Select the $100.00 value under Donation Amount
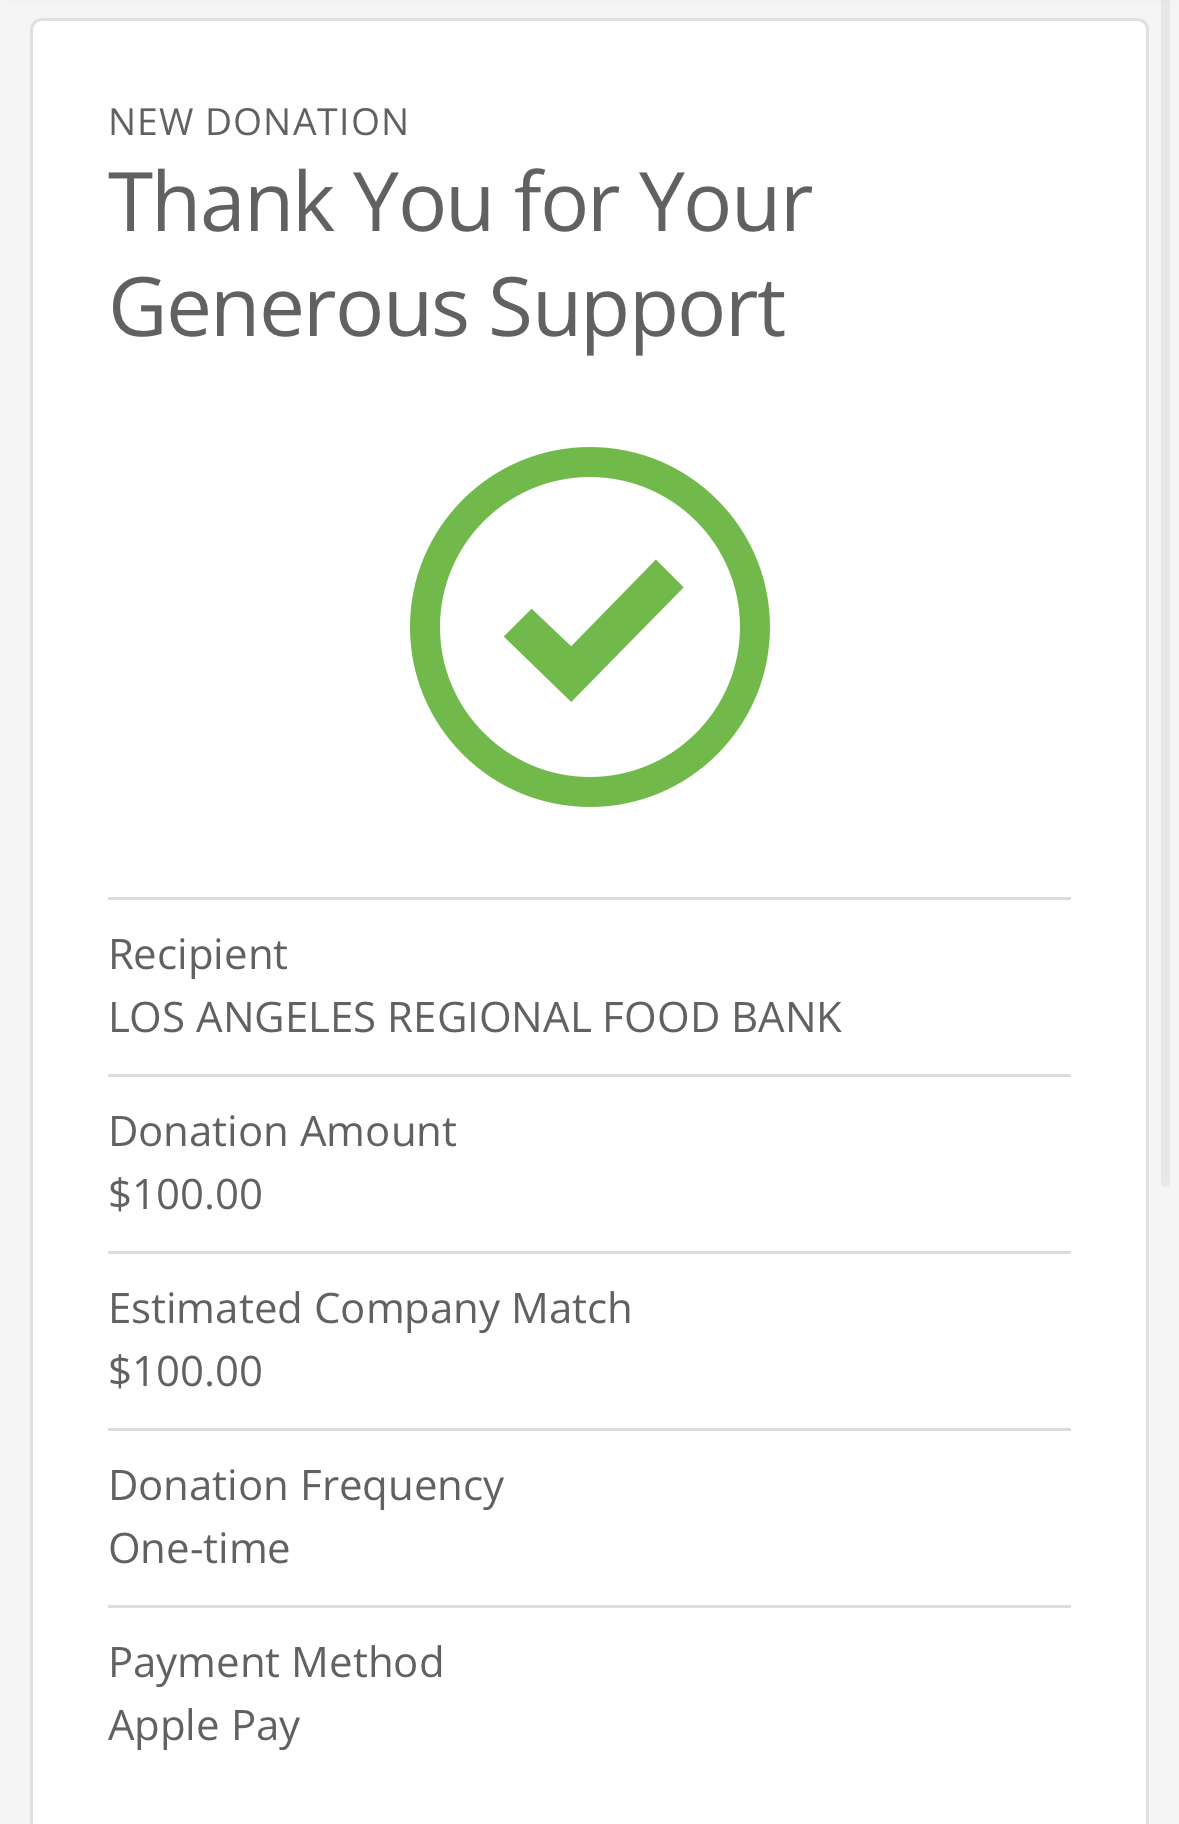The width and height of the screenshot is (1179, 1824). point(186,1195)
